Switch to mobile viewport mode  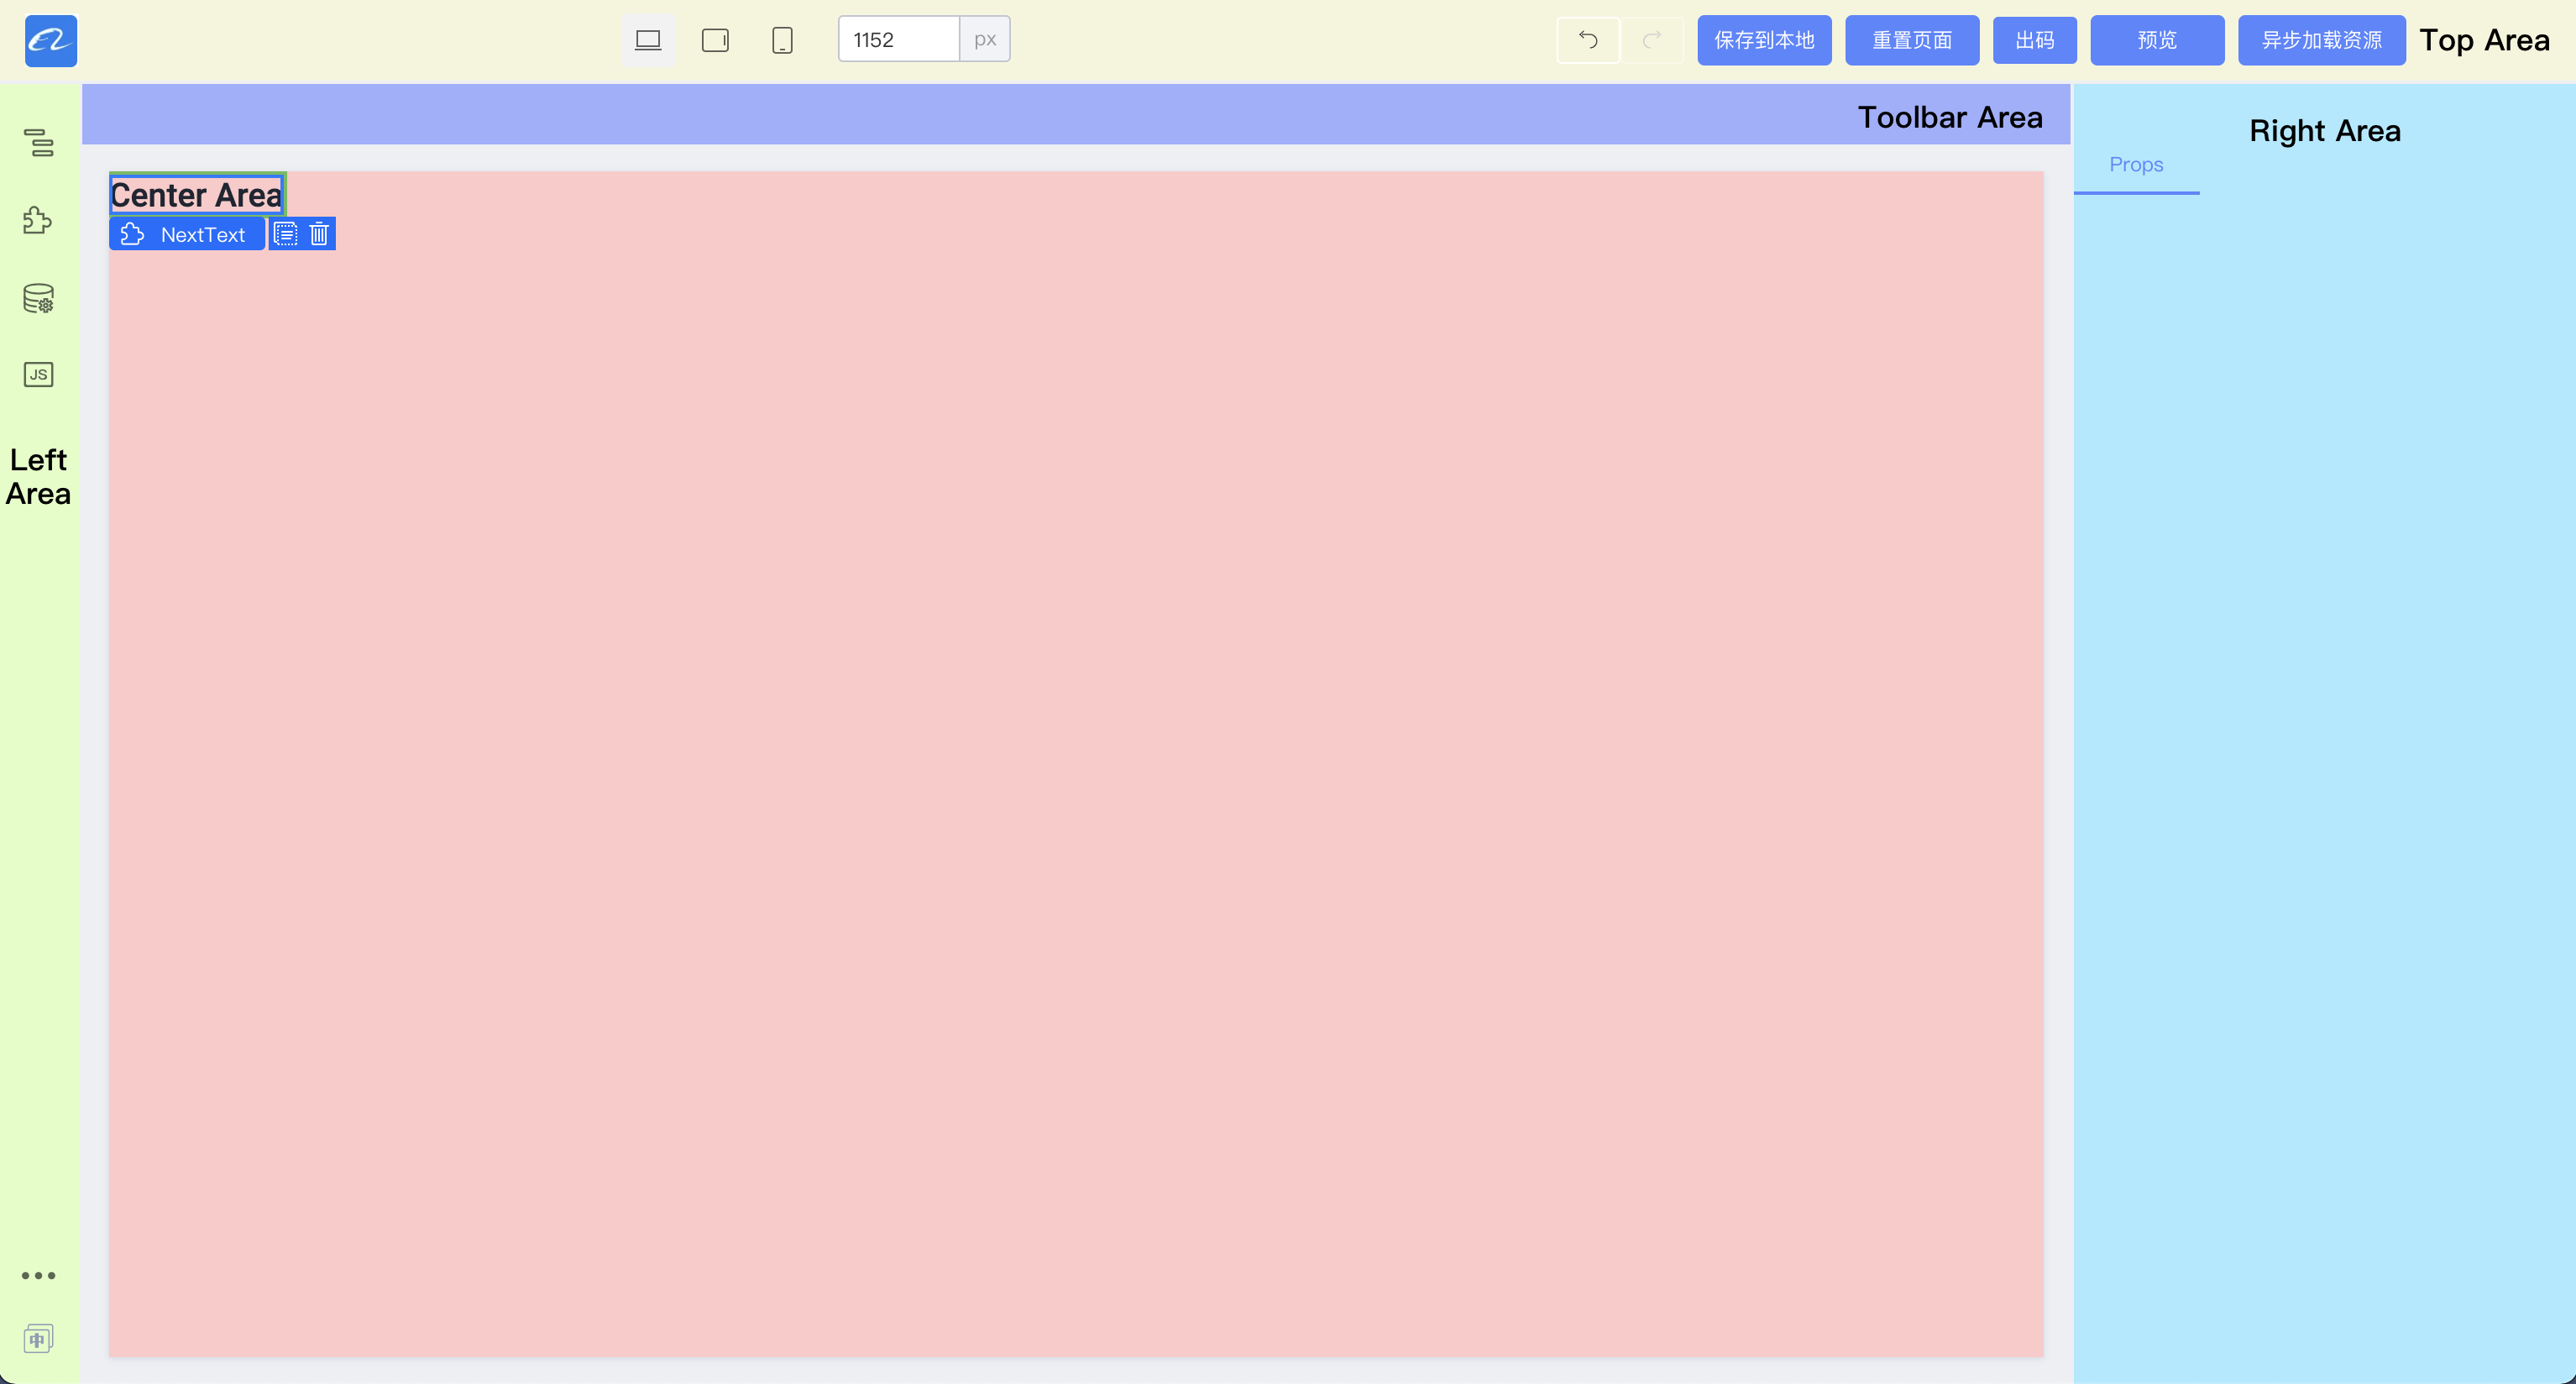click(x=782, y=40)
